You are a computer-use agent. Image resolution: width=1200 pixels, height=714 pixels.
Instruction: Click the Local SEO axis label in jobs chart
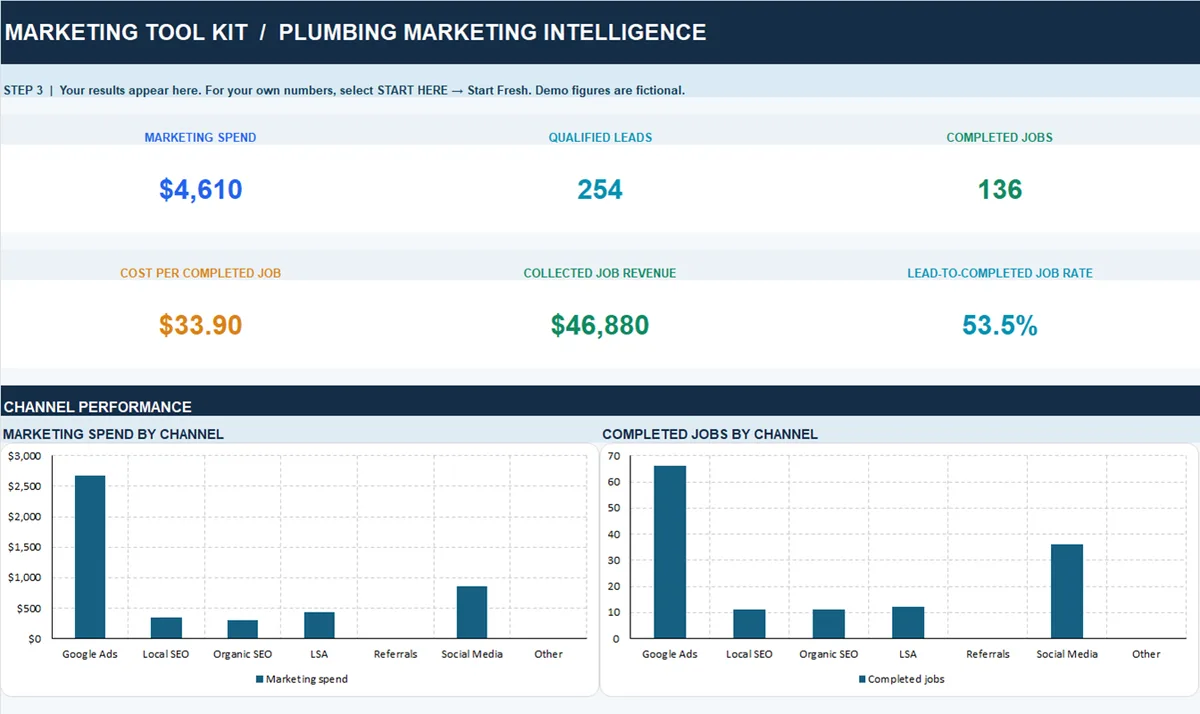coord(749,654)
